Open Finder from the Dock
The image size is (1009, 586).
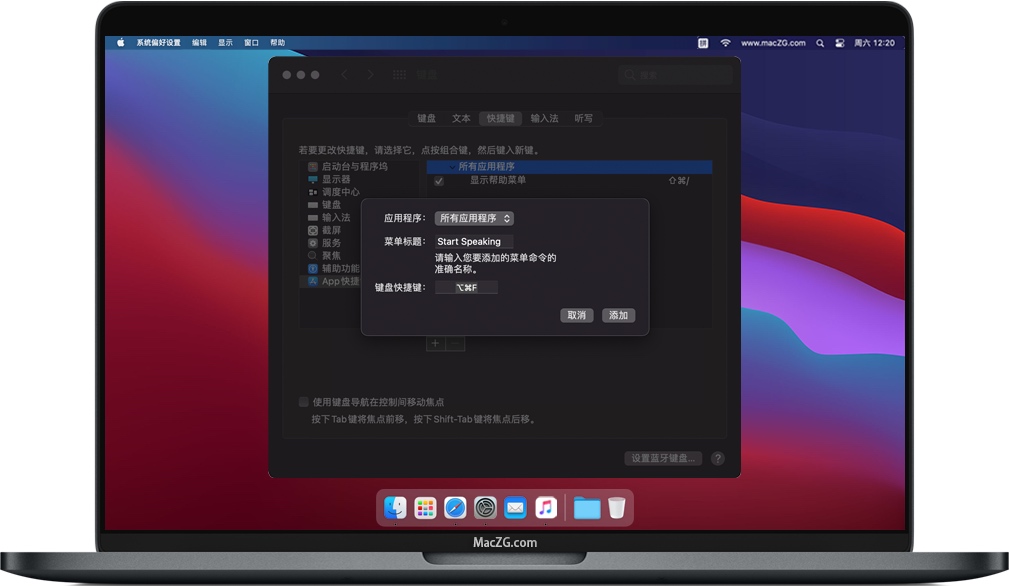[x=395, y=508]
